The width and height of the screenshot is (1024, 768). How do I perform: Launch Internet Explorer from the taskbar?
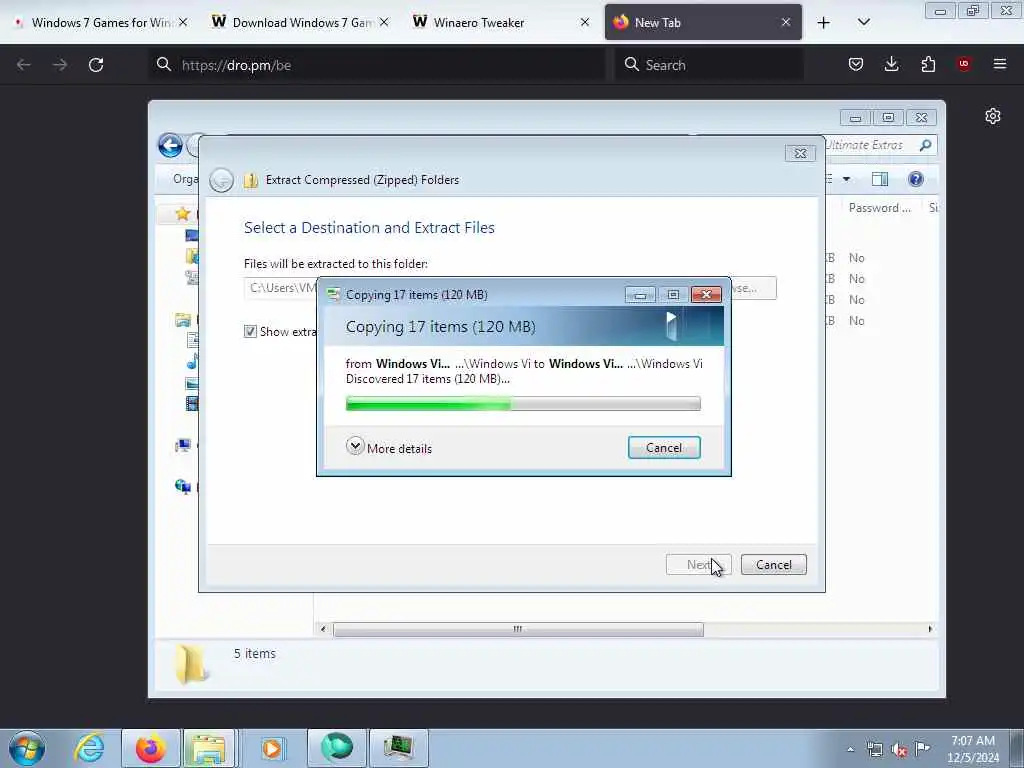point(89,748)
